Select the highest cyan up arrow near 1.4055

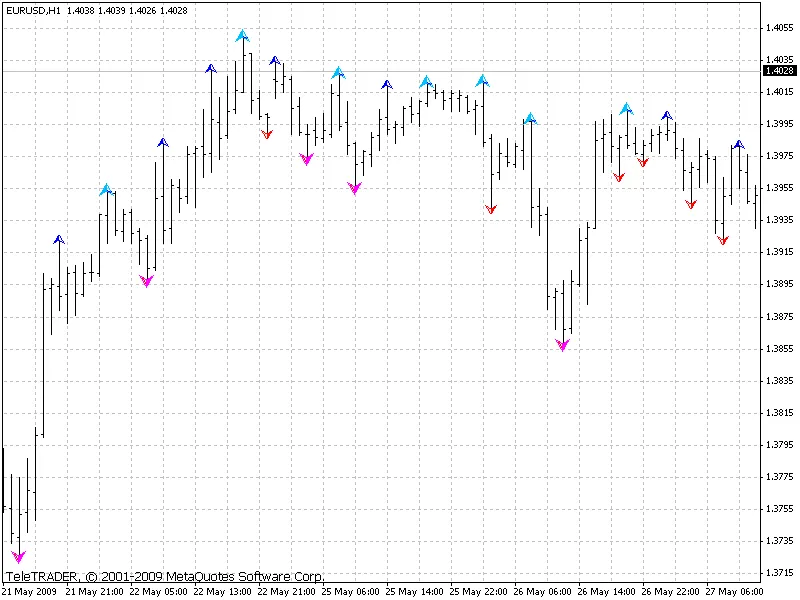pyautogui.click(x=242, y=36)
